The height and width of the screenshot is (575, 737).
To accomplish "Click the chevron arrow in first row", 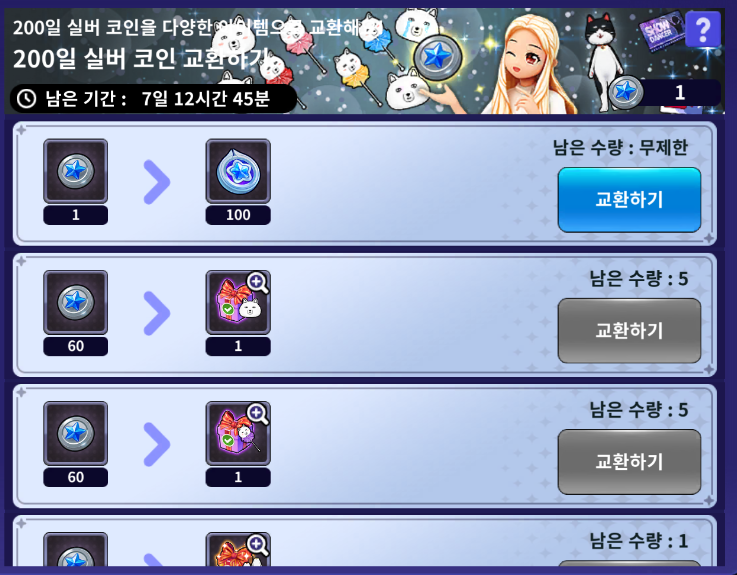I will pos(157,182).
